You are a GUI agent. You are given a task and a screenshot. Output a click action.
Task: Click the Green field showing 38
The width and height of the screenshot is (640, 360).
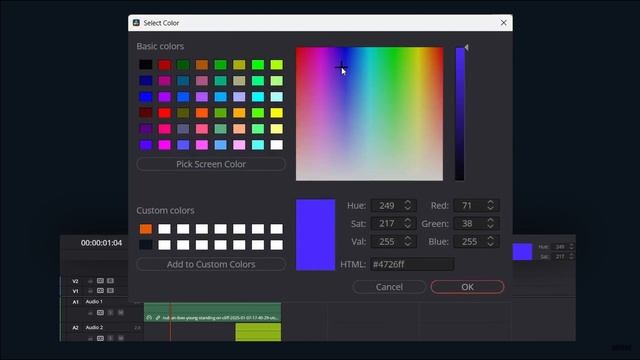point(476,223)
